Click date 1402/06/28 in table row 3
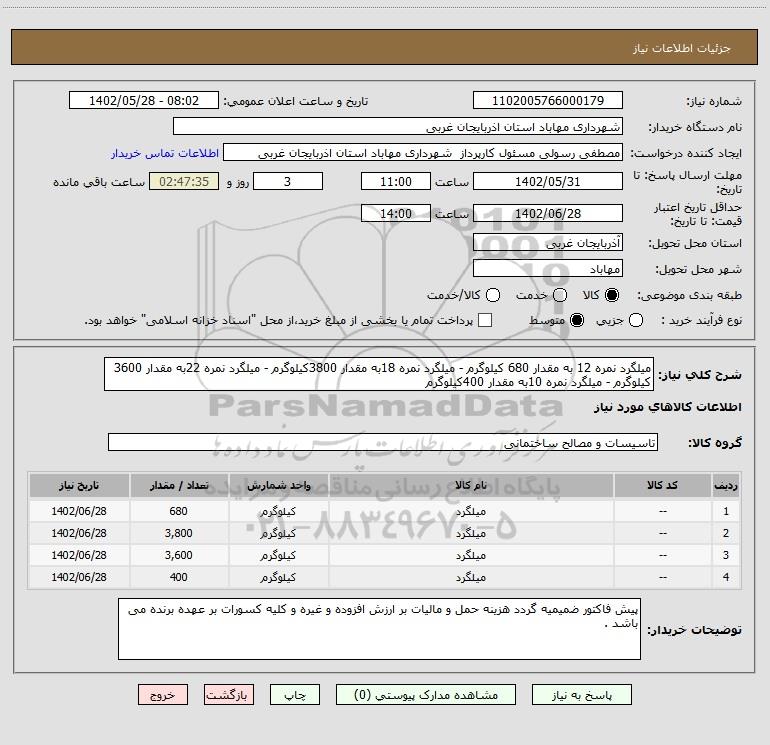The height and width of the screenshot is (745, 770). click(79, 555)
